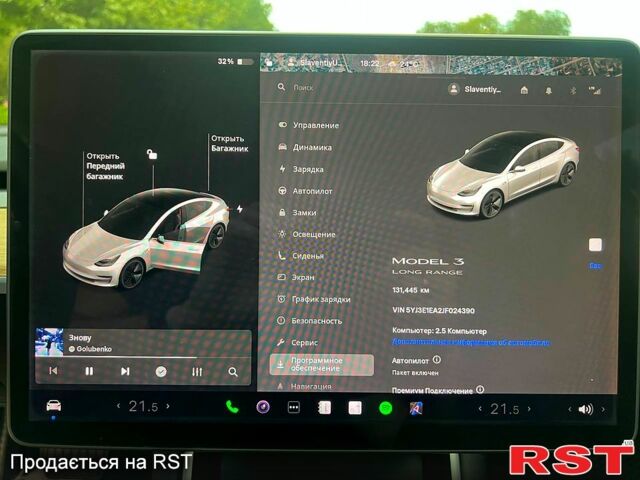Open the Автопилот settings menu
Viewport: 640px width, 480px height.
[x=312, y=190]
